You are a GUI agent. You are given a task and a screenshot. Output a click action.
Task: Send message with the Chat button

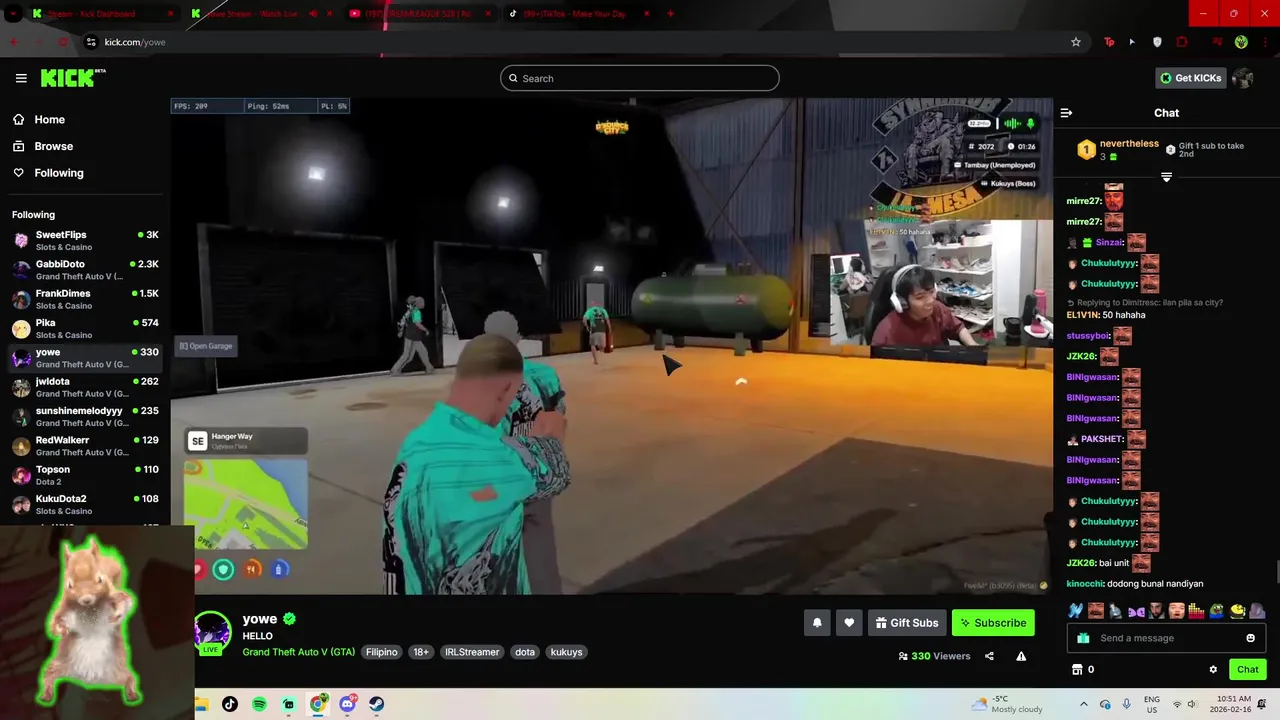click(1247, 669)
